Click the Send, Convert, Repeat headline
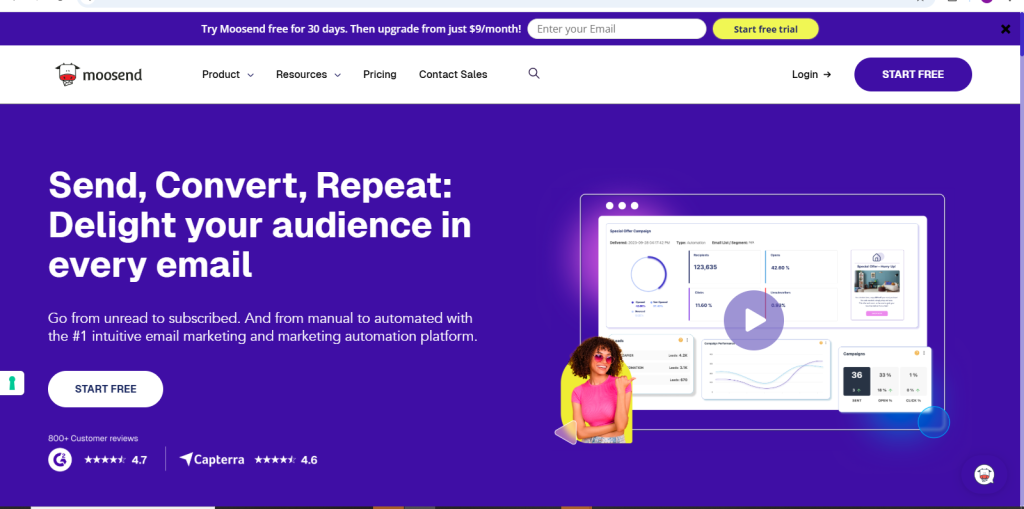The height and width of the screenshot is (509, 1024). tap(260, 225)
